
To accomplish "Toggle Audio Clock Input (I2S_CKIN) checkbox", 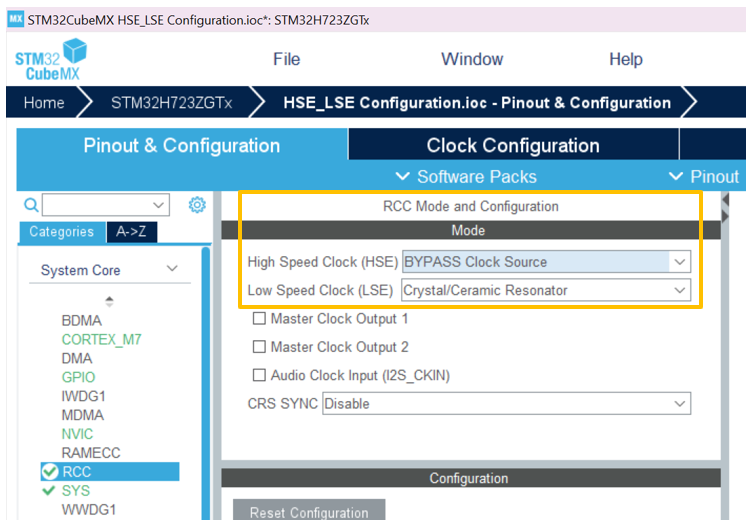I will [x=259, y=375].
